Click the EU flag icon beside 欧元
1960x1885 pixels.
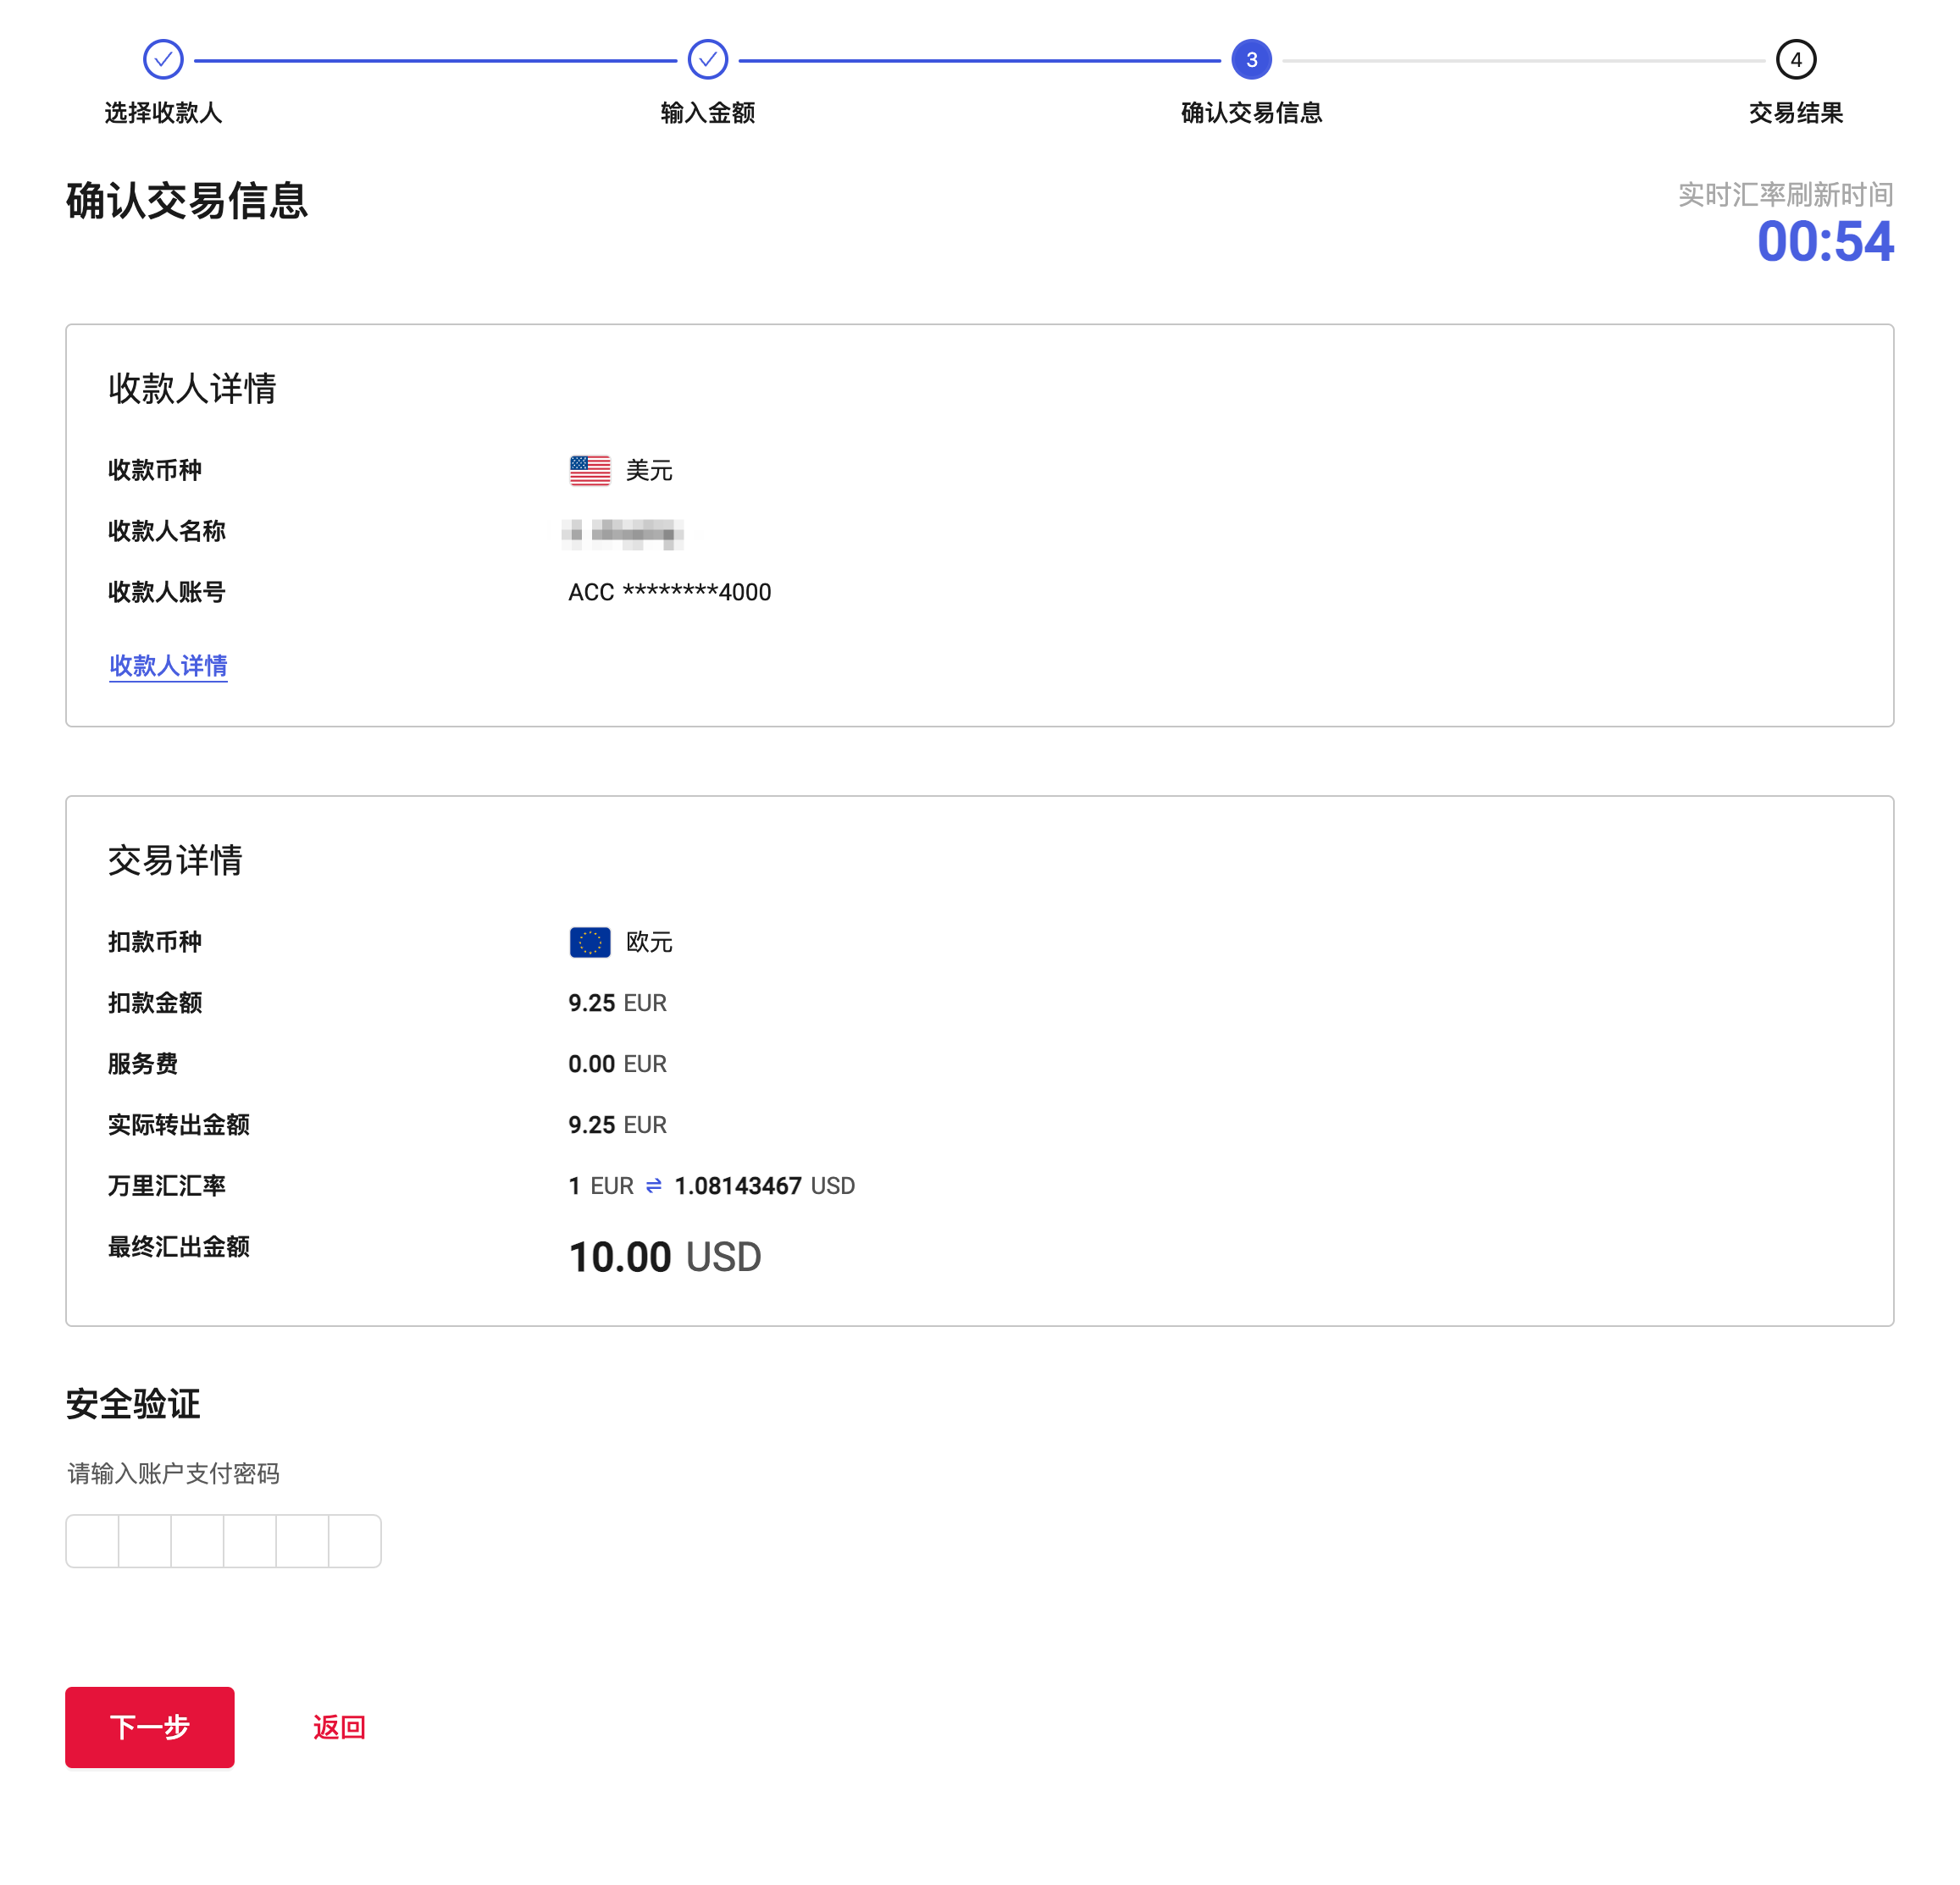[x=589, y=941]
